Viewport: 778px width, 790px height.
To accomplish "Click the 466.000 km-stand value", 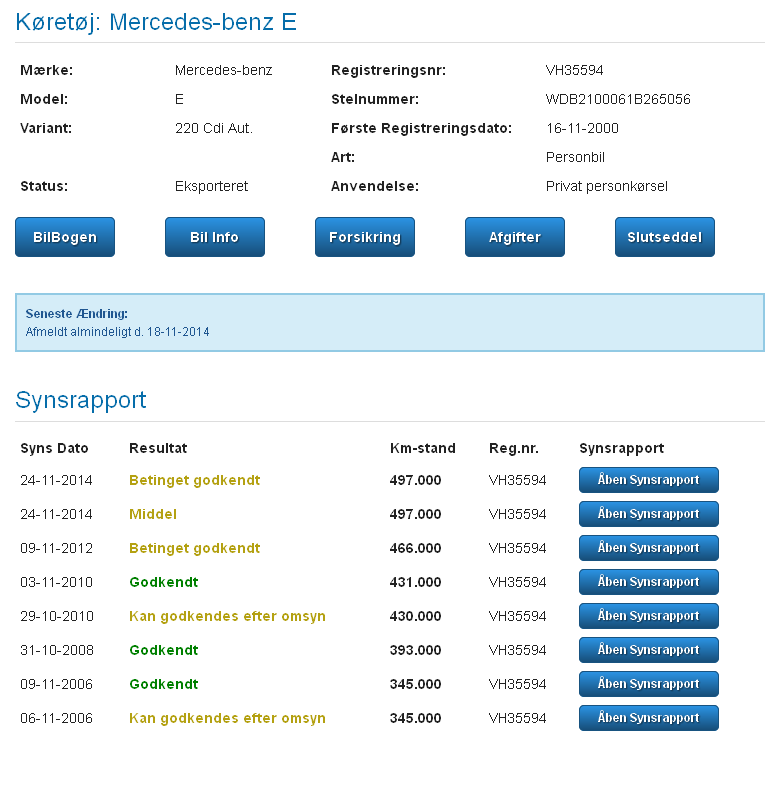I will [415, 548].
